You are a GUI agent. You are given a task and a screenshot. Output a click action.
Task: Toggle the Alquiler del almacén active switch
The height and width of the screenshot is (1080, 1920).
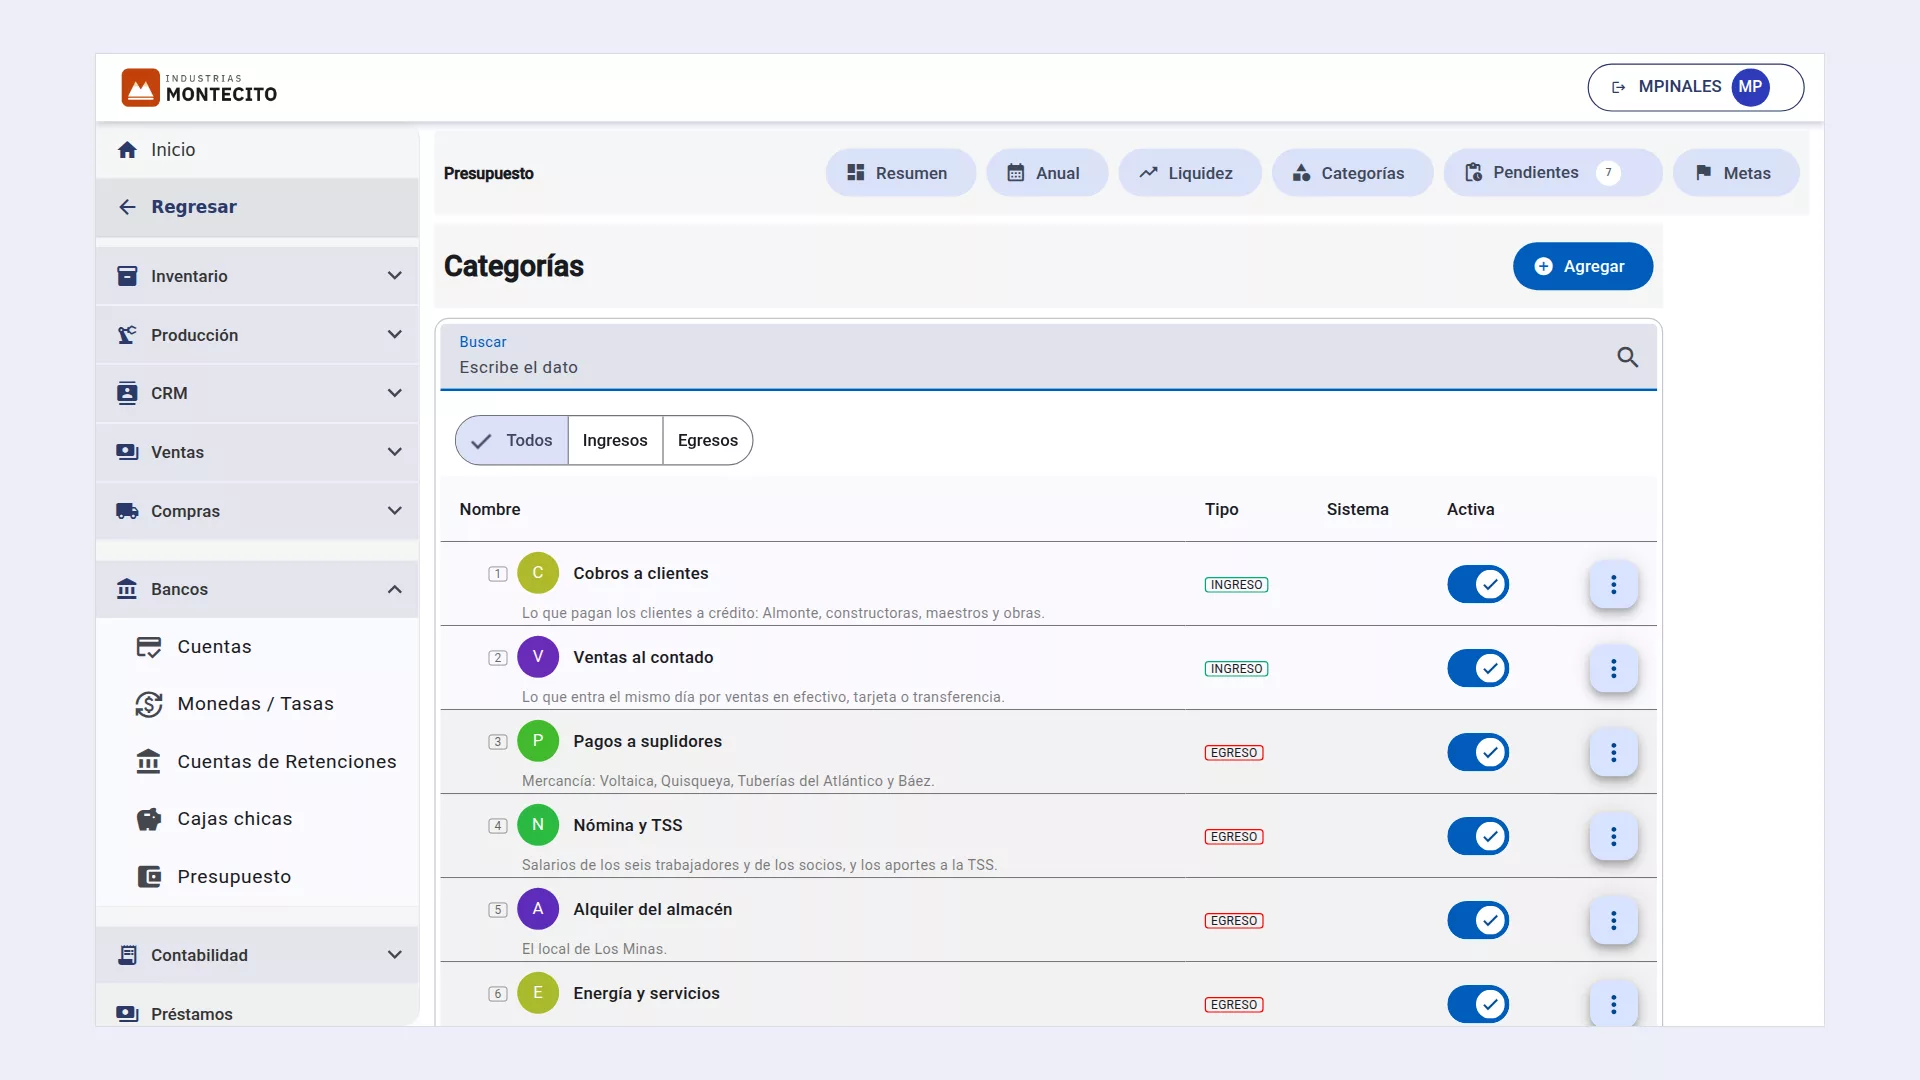click(x=1478, y=920)
